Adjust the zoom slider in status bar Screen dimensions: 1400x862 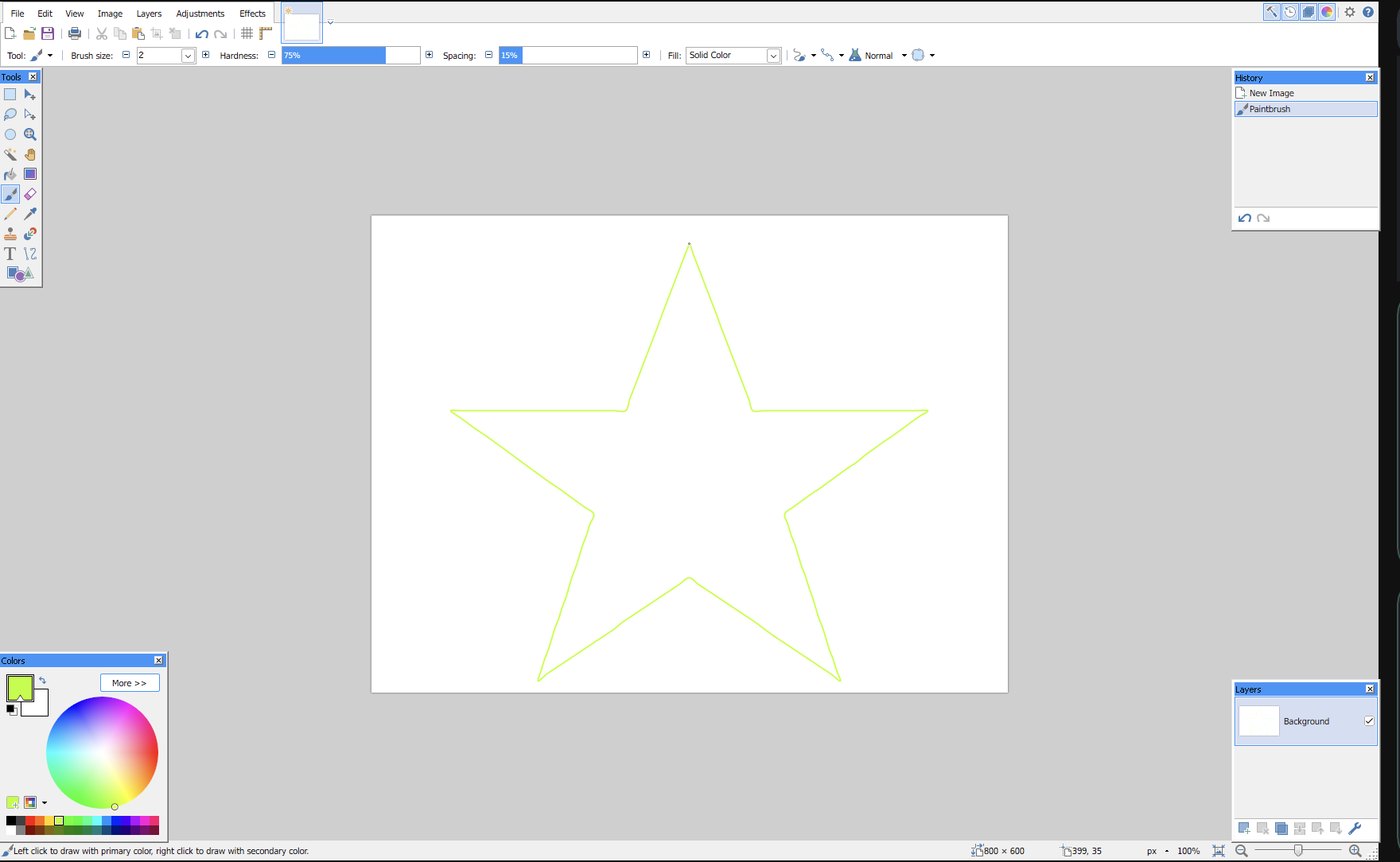point(1298,851)
